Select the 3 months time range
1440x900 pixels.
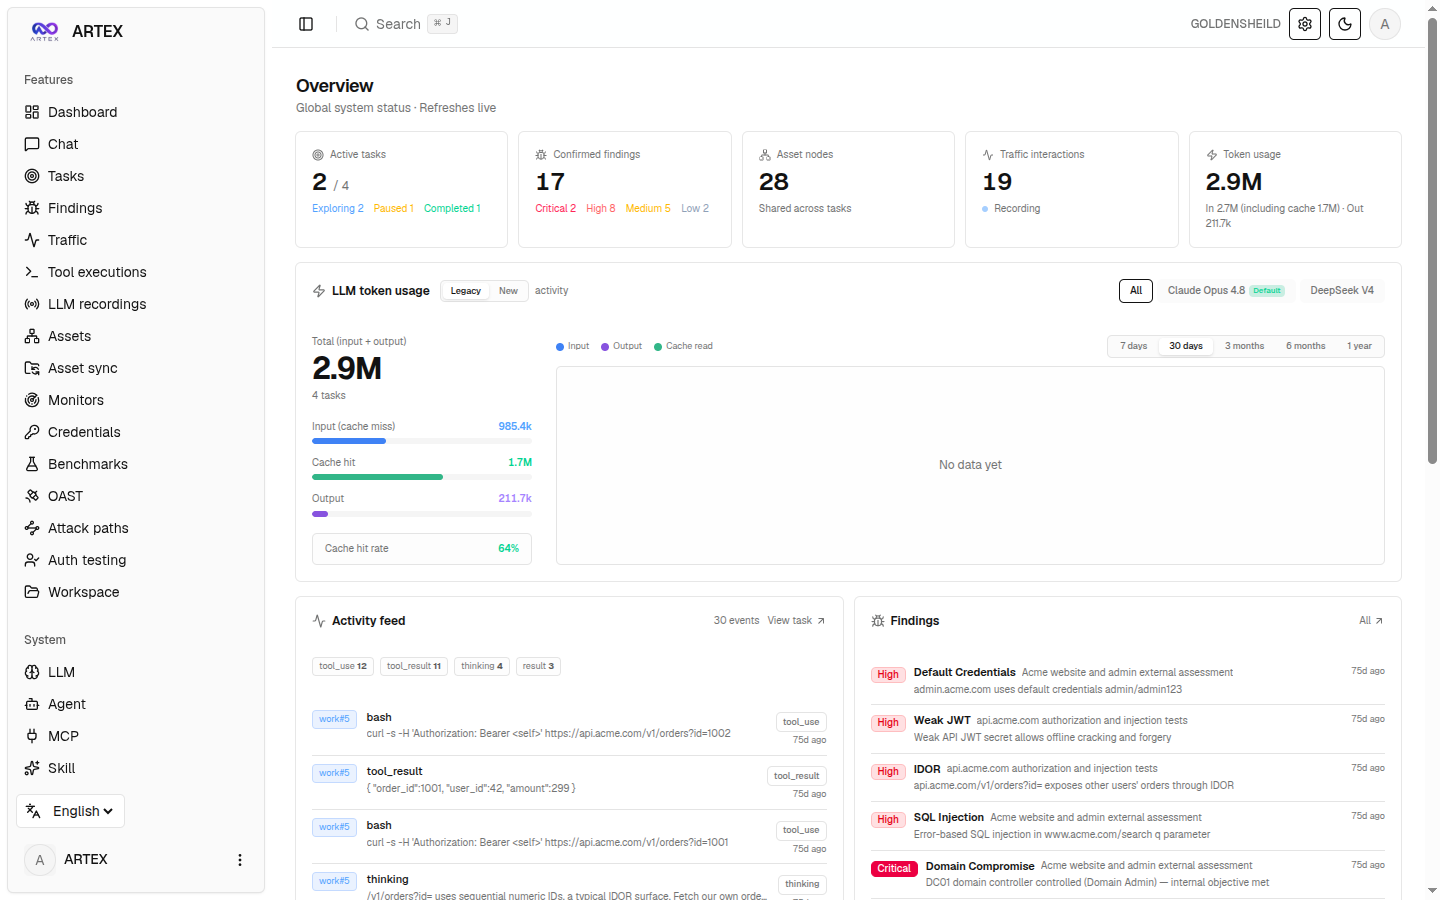(1245, 346)
